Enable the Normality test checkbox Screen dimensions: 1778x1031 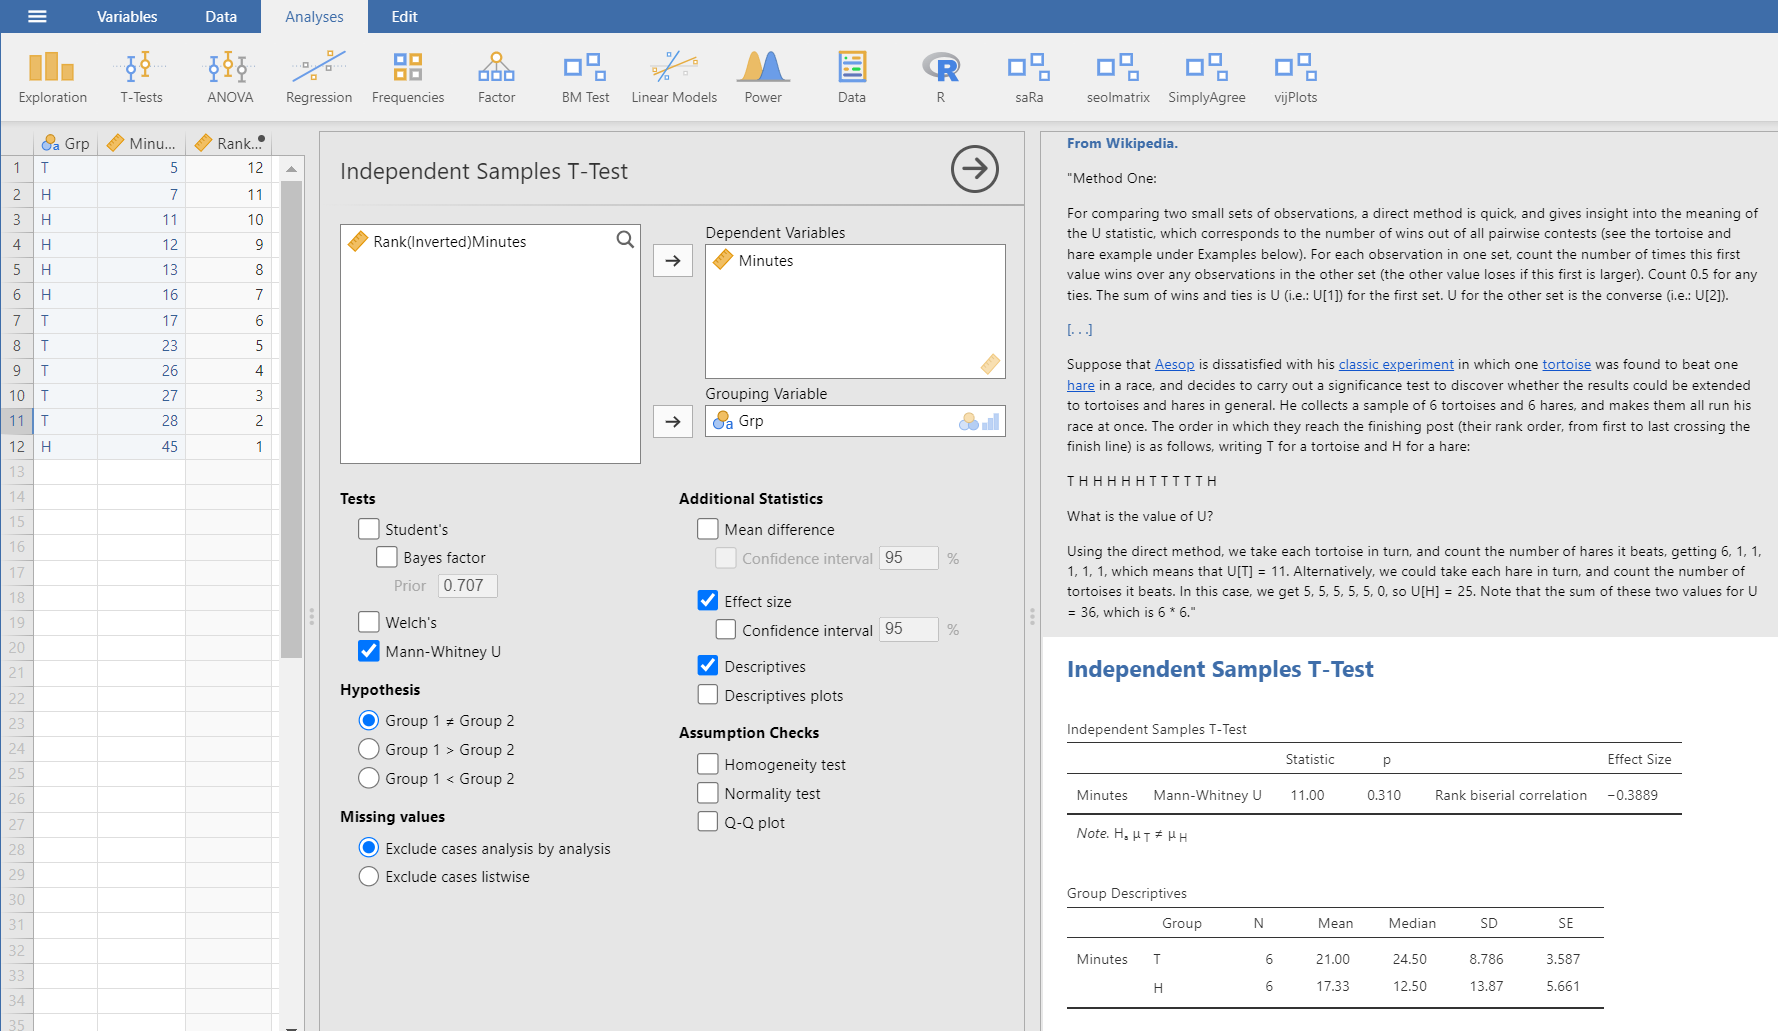[x=708, y=793]
